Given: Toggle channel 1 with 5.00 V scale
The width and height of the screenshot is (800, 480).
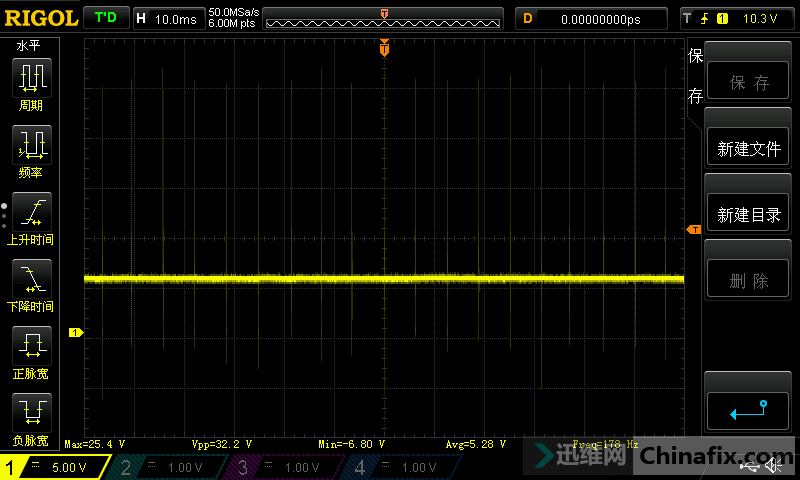Looking at the screenshot, I should (53, 467).
